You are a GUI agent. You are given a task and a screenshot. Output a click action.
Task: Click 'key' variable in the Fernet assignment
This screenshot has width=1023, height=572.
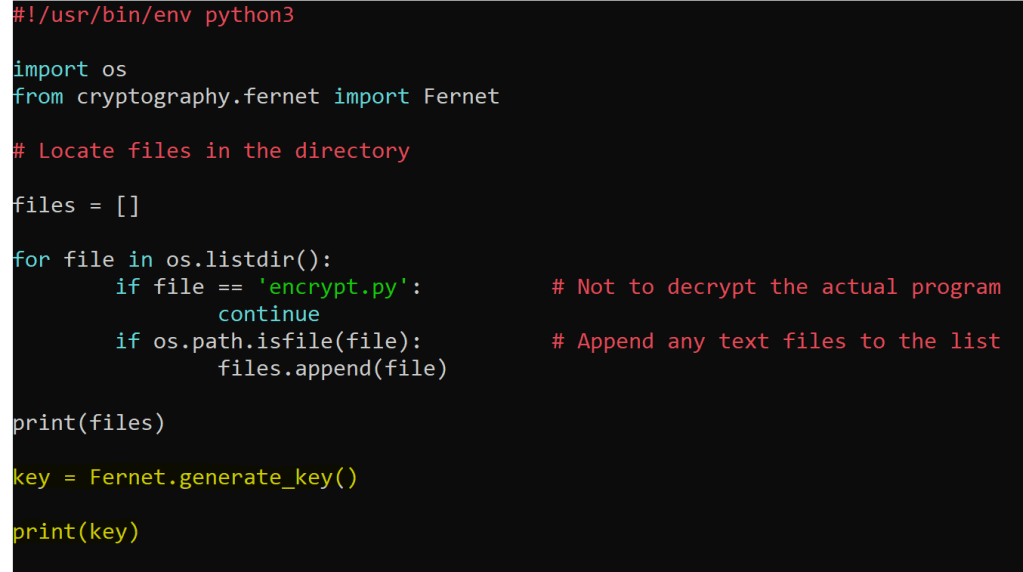coord(31,478)
